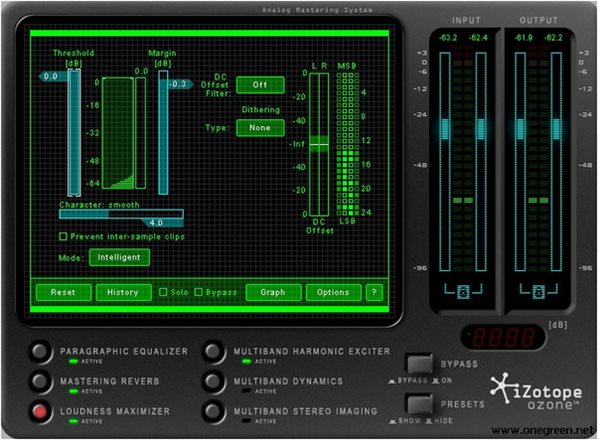Toggle the output channel link lock icon

[538, 293]
